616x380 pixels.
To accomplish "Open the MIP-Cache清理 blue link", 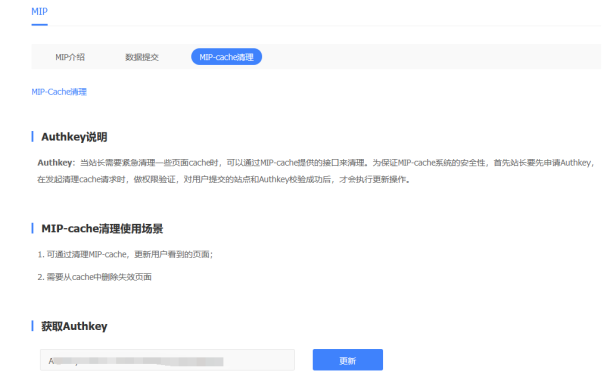I will click(x=59, y=92).
